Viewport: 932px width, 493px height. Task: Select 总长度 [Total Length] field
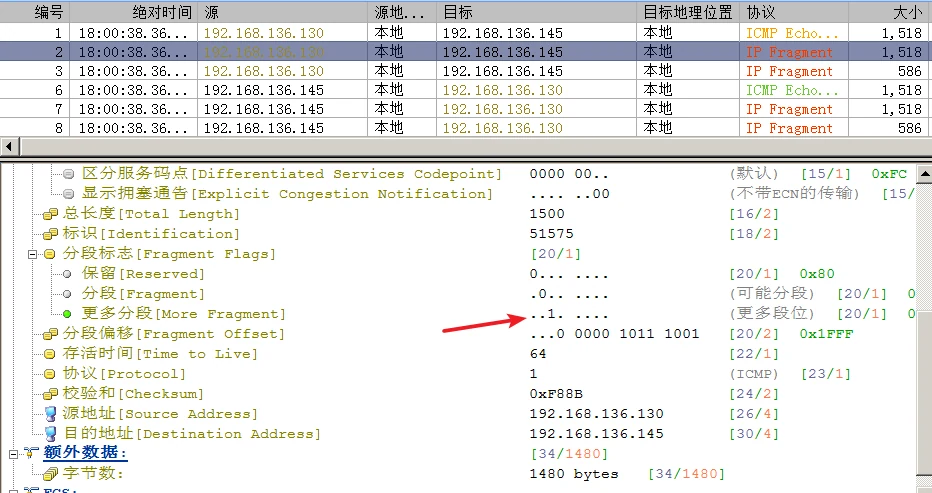click(x=151, y=214)
